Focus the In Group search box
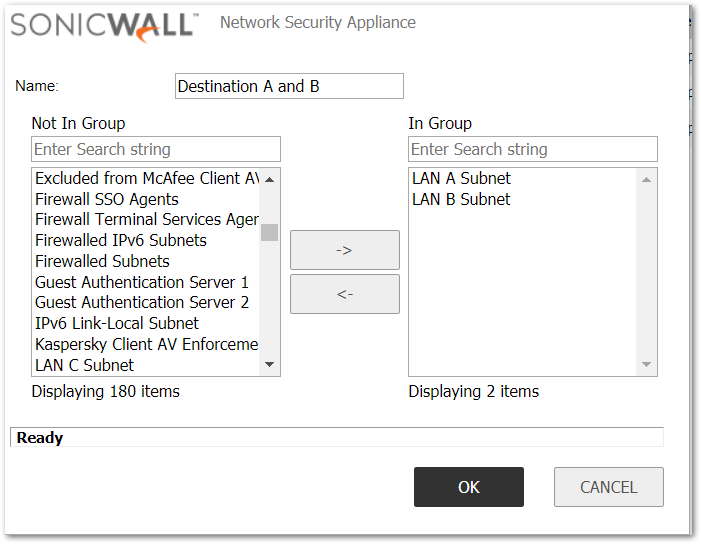The image size is (701, 544). click(533, 149)
